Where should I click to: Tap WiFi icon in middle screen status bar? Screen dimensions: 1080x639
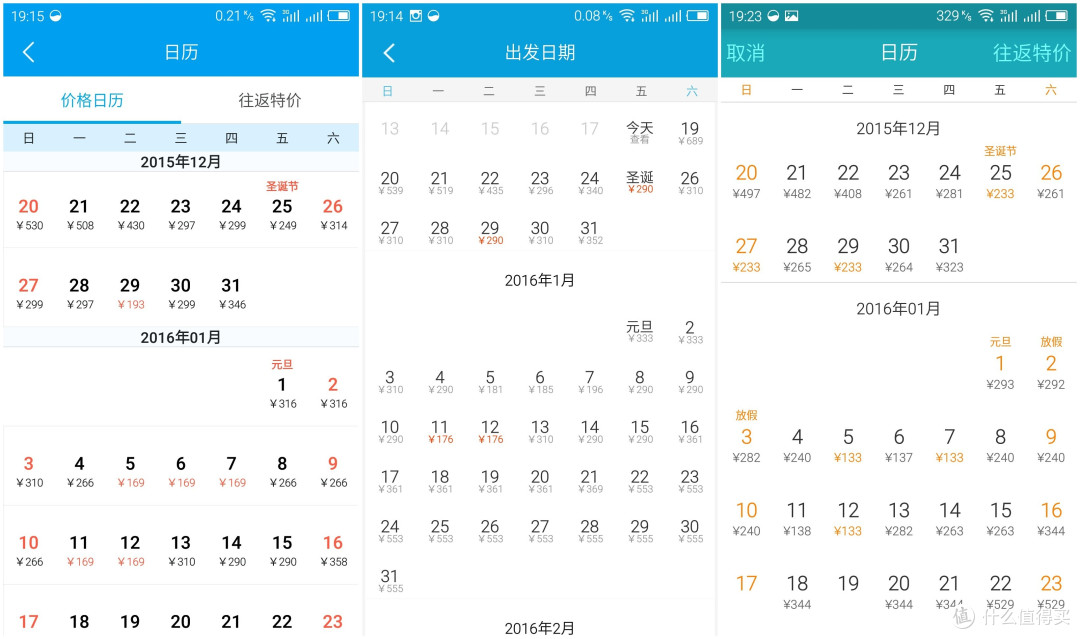(627, 16)
